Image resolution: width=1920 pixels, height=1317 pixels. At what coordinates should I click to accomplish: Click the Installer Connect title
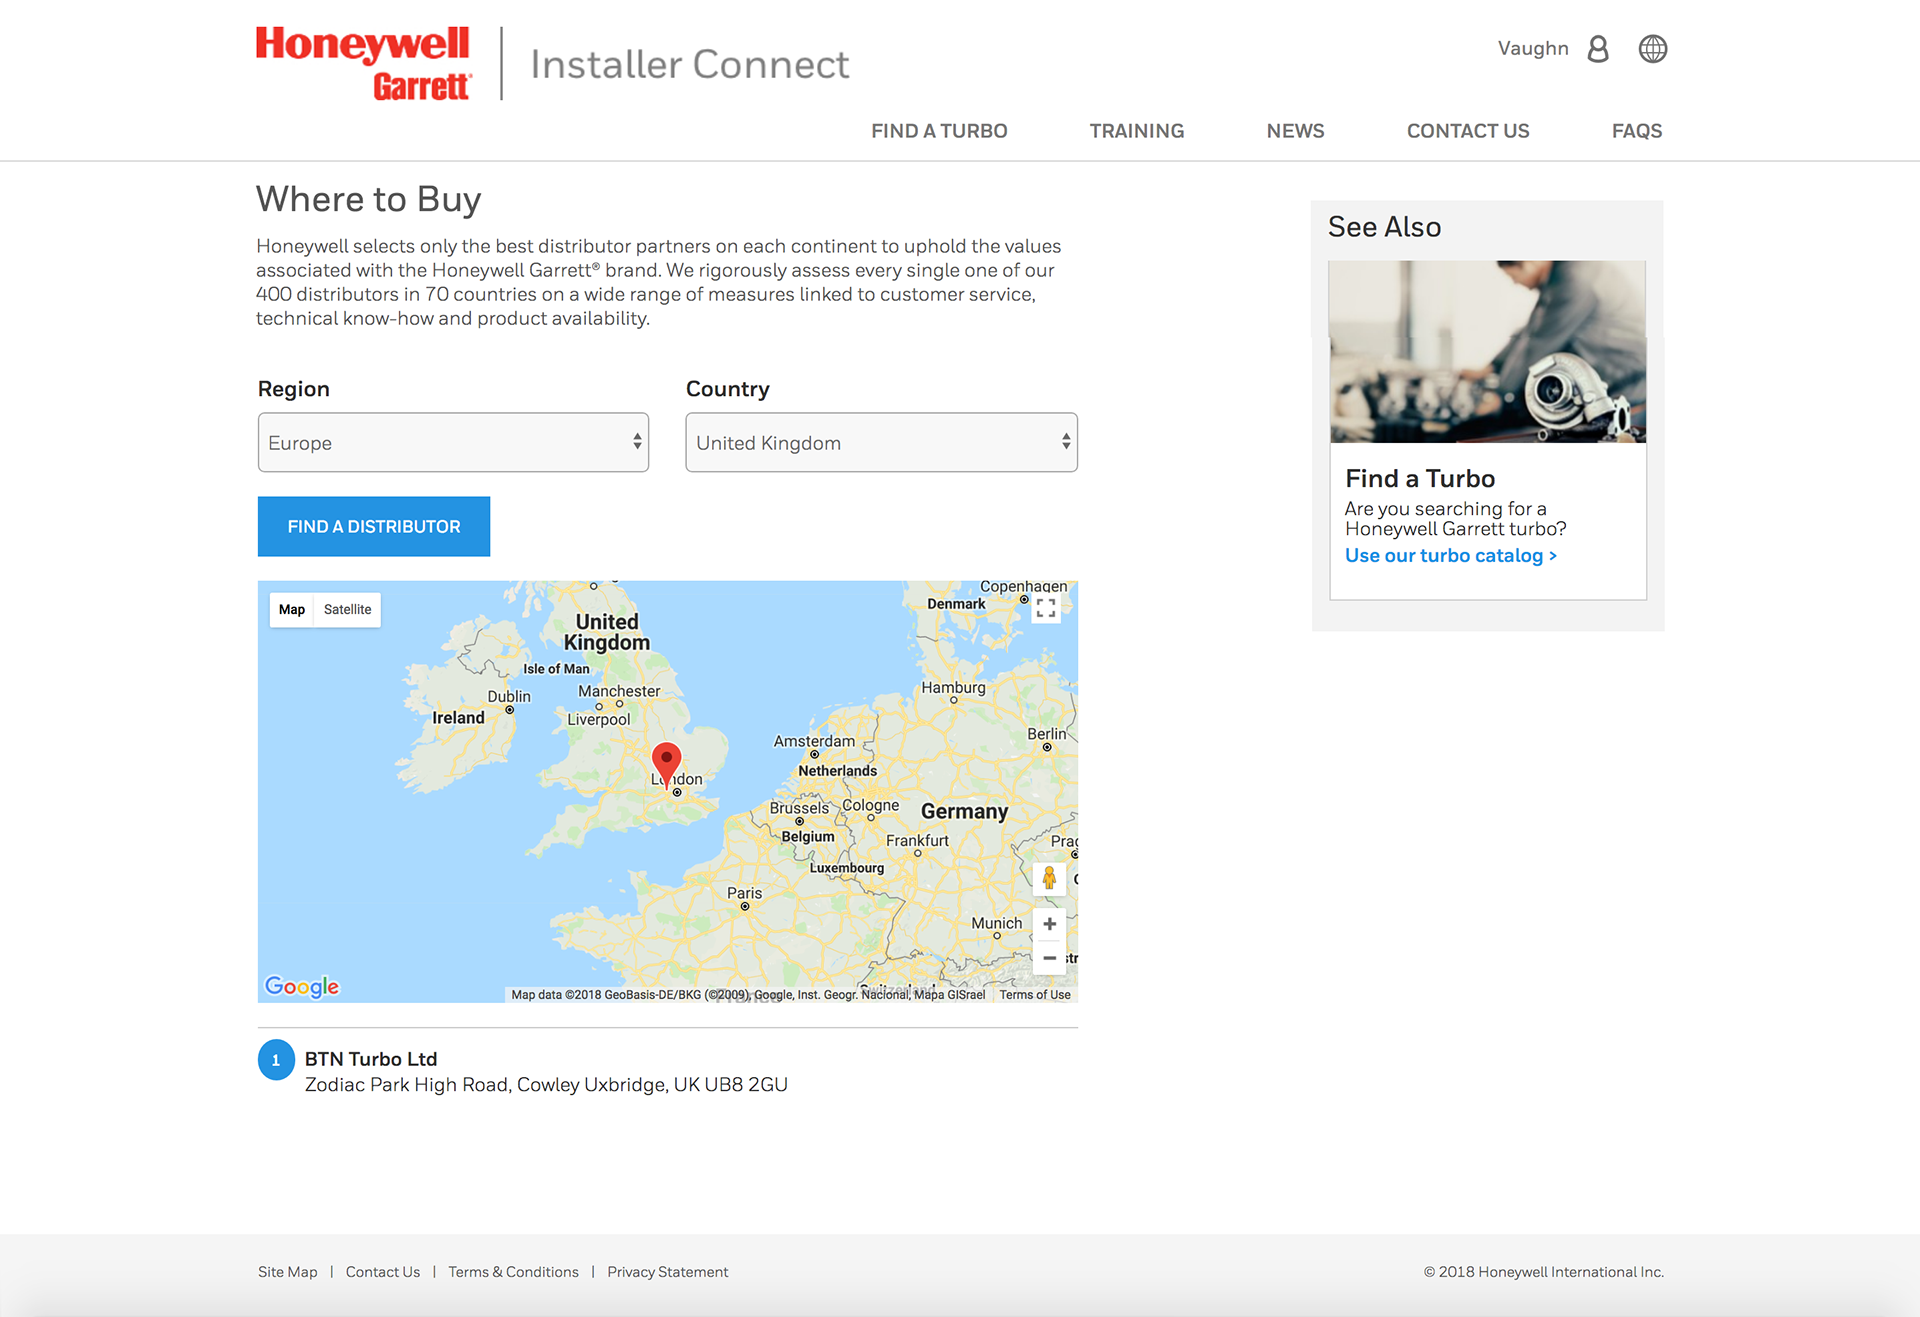(689, 65)
